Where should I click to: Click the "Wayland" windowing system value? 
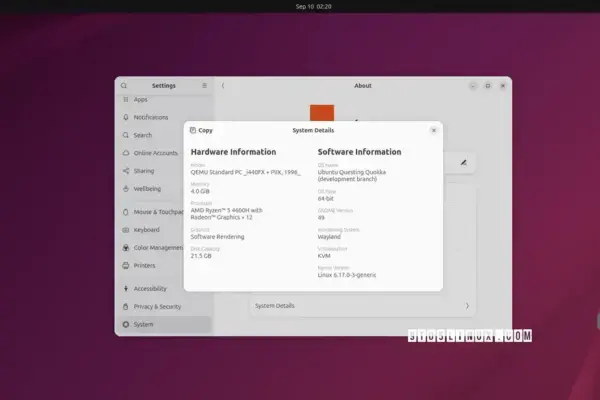(x=329, y=237)
